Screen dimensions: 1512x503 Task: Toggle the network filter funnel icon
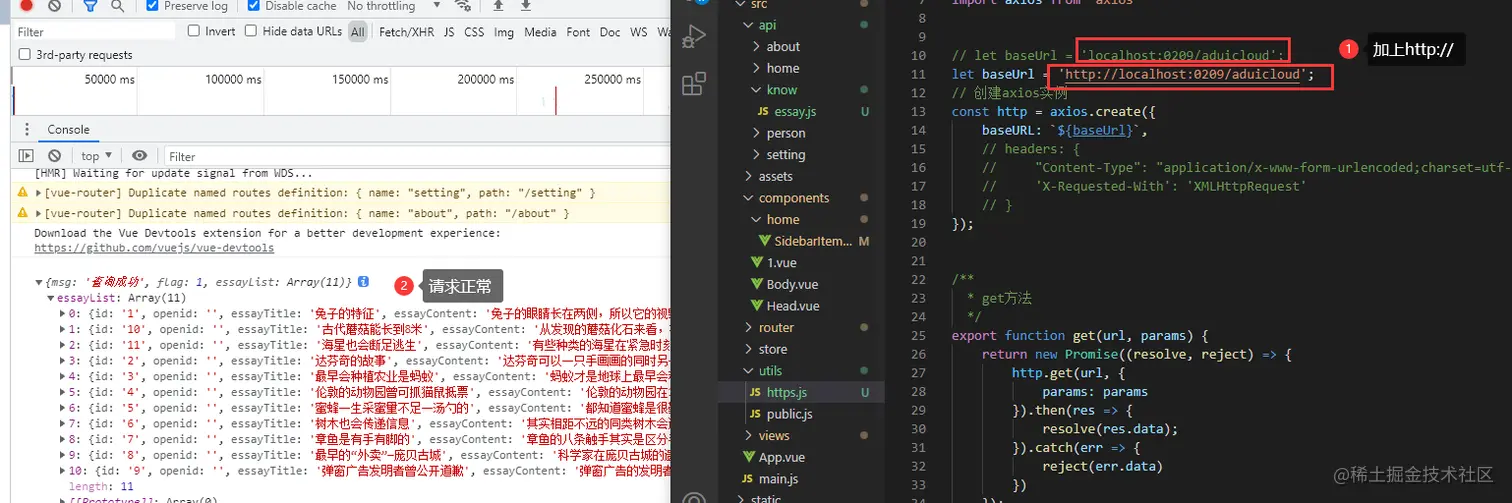90,6
